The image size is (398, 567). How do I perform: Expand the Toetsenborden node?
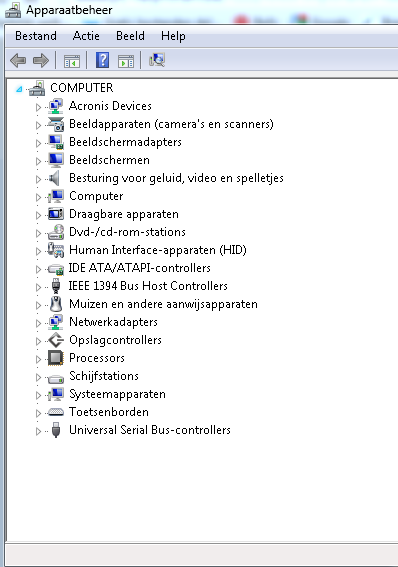pos(38,413)
